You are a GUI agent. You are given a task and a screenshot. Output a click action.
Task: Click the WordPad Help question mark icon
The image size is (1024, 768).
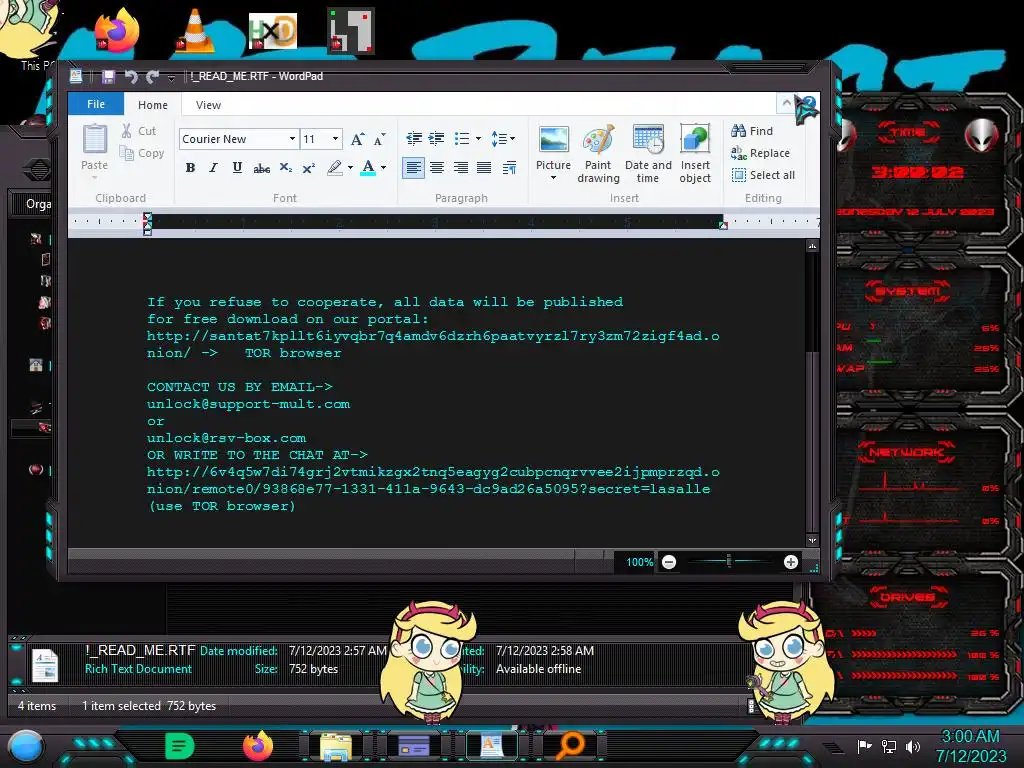pos(809,103)
